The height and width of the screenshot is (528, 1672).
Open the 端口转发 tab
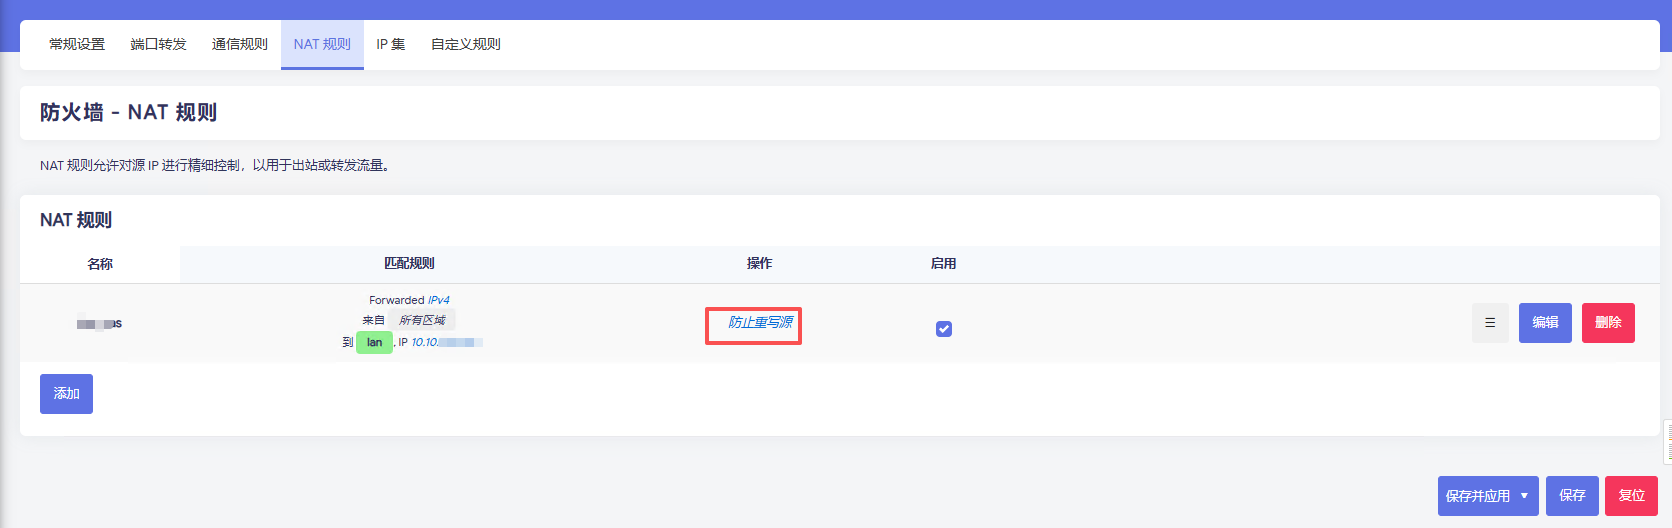[158, 44]
